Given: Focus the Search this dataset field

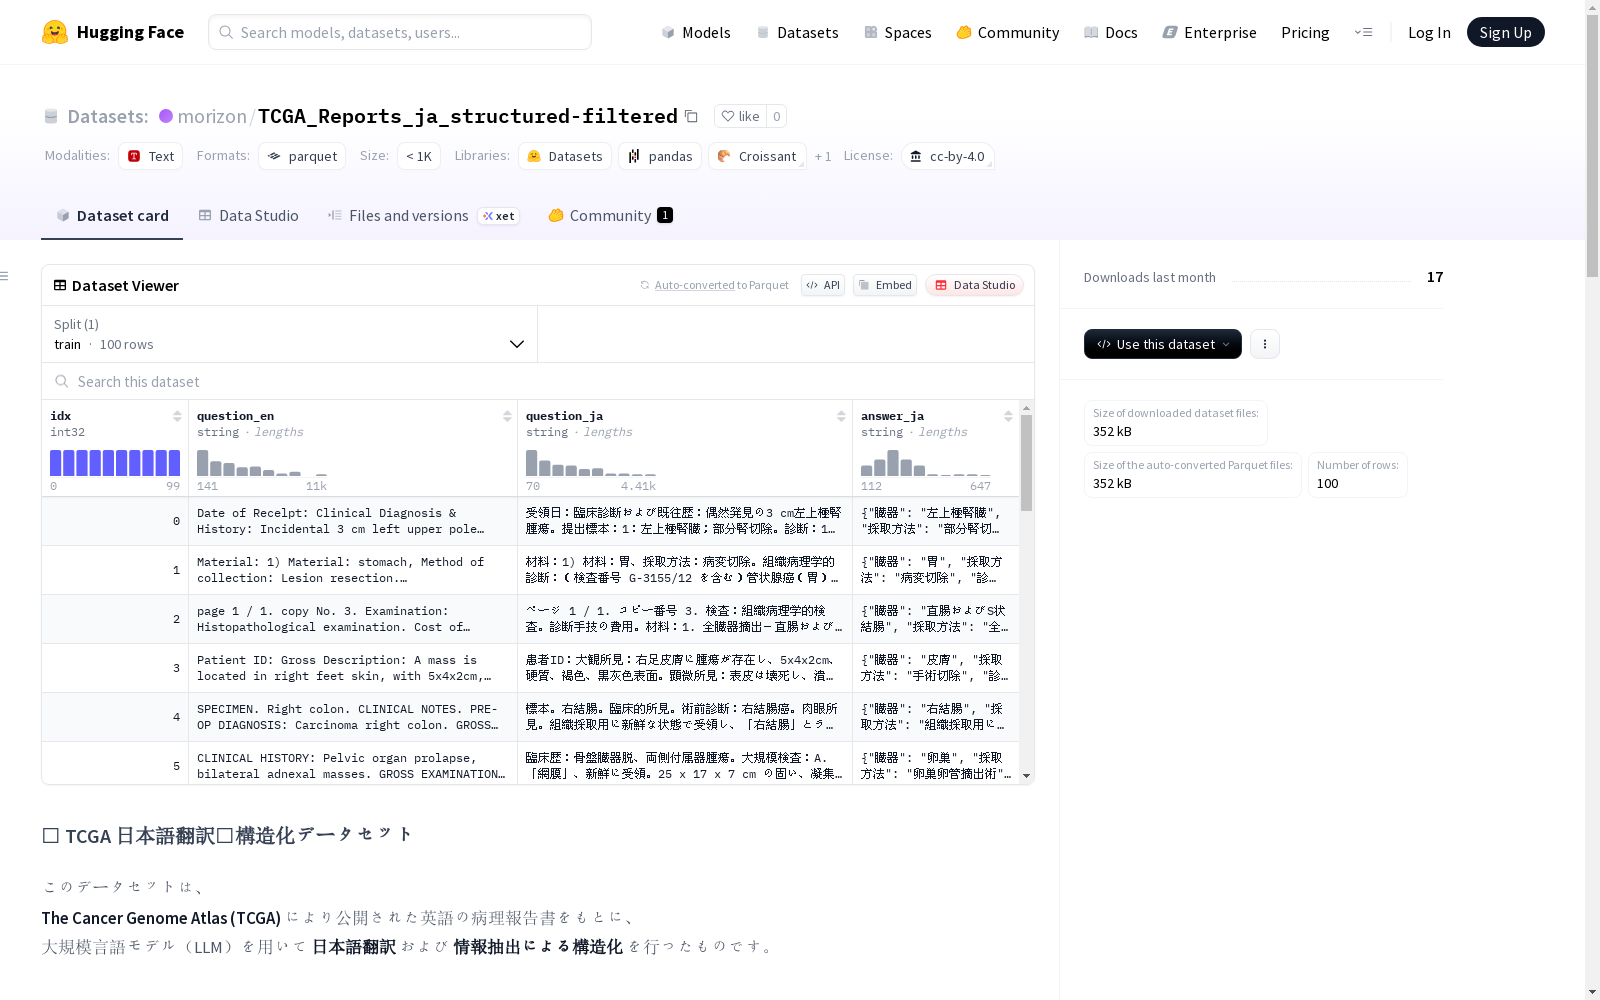Looking at the screenshot, I should [538, 382].
